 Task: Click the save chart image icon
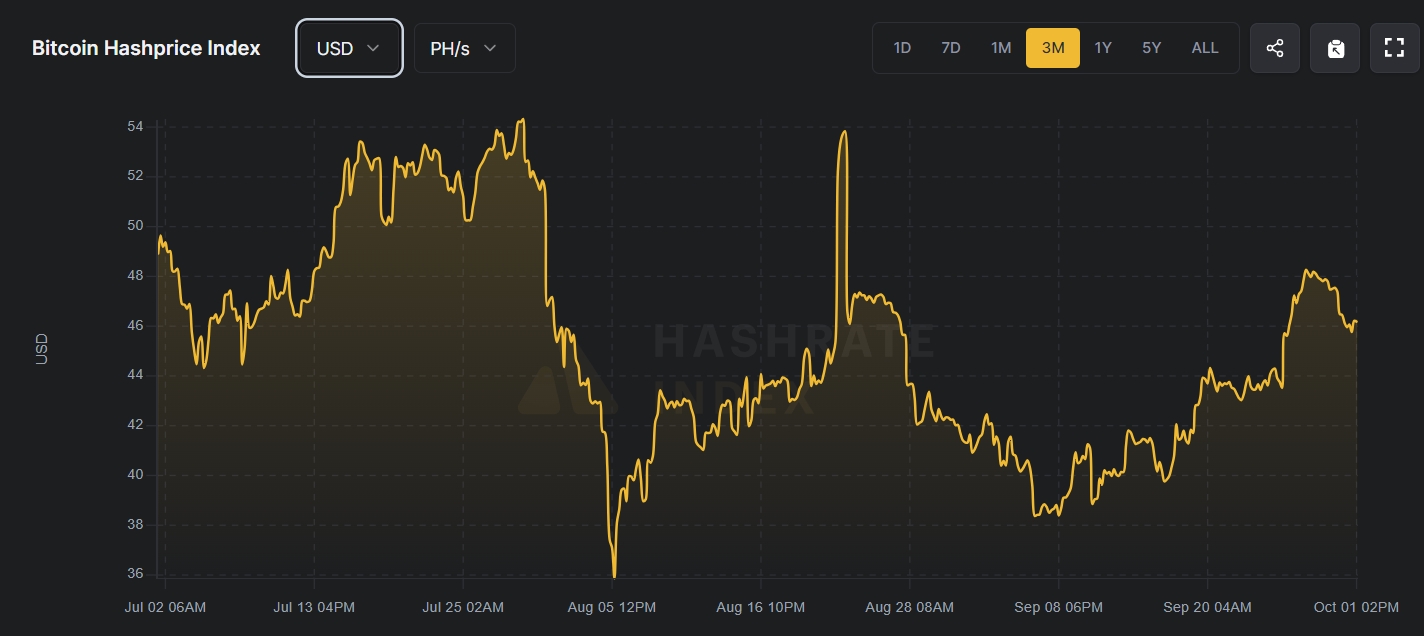[x=1335, y=48]
